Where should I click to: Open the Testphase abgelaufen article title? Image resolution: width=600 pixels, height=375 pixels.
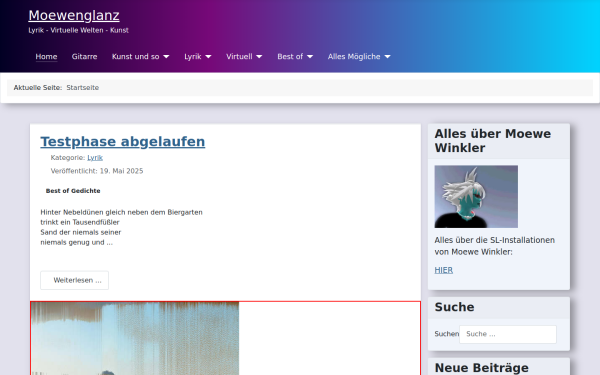[x=123, y=142]
